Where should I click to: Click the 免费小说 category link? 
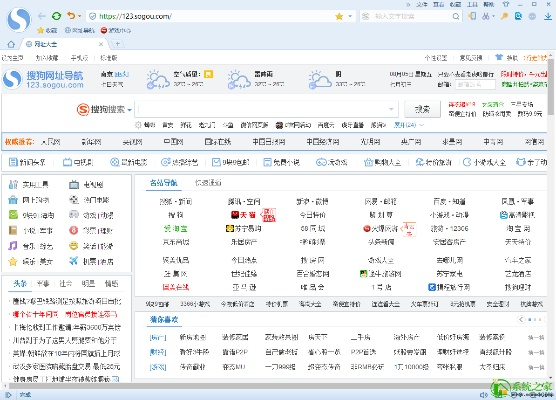coord(282,162)
